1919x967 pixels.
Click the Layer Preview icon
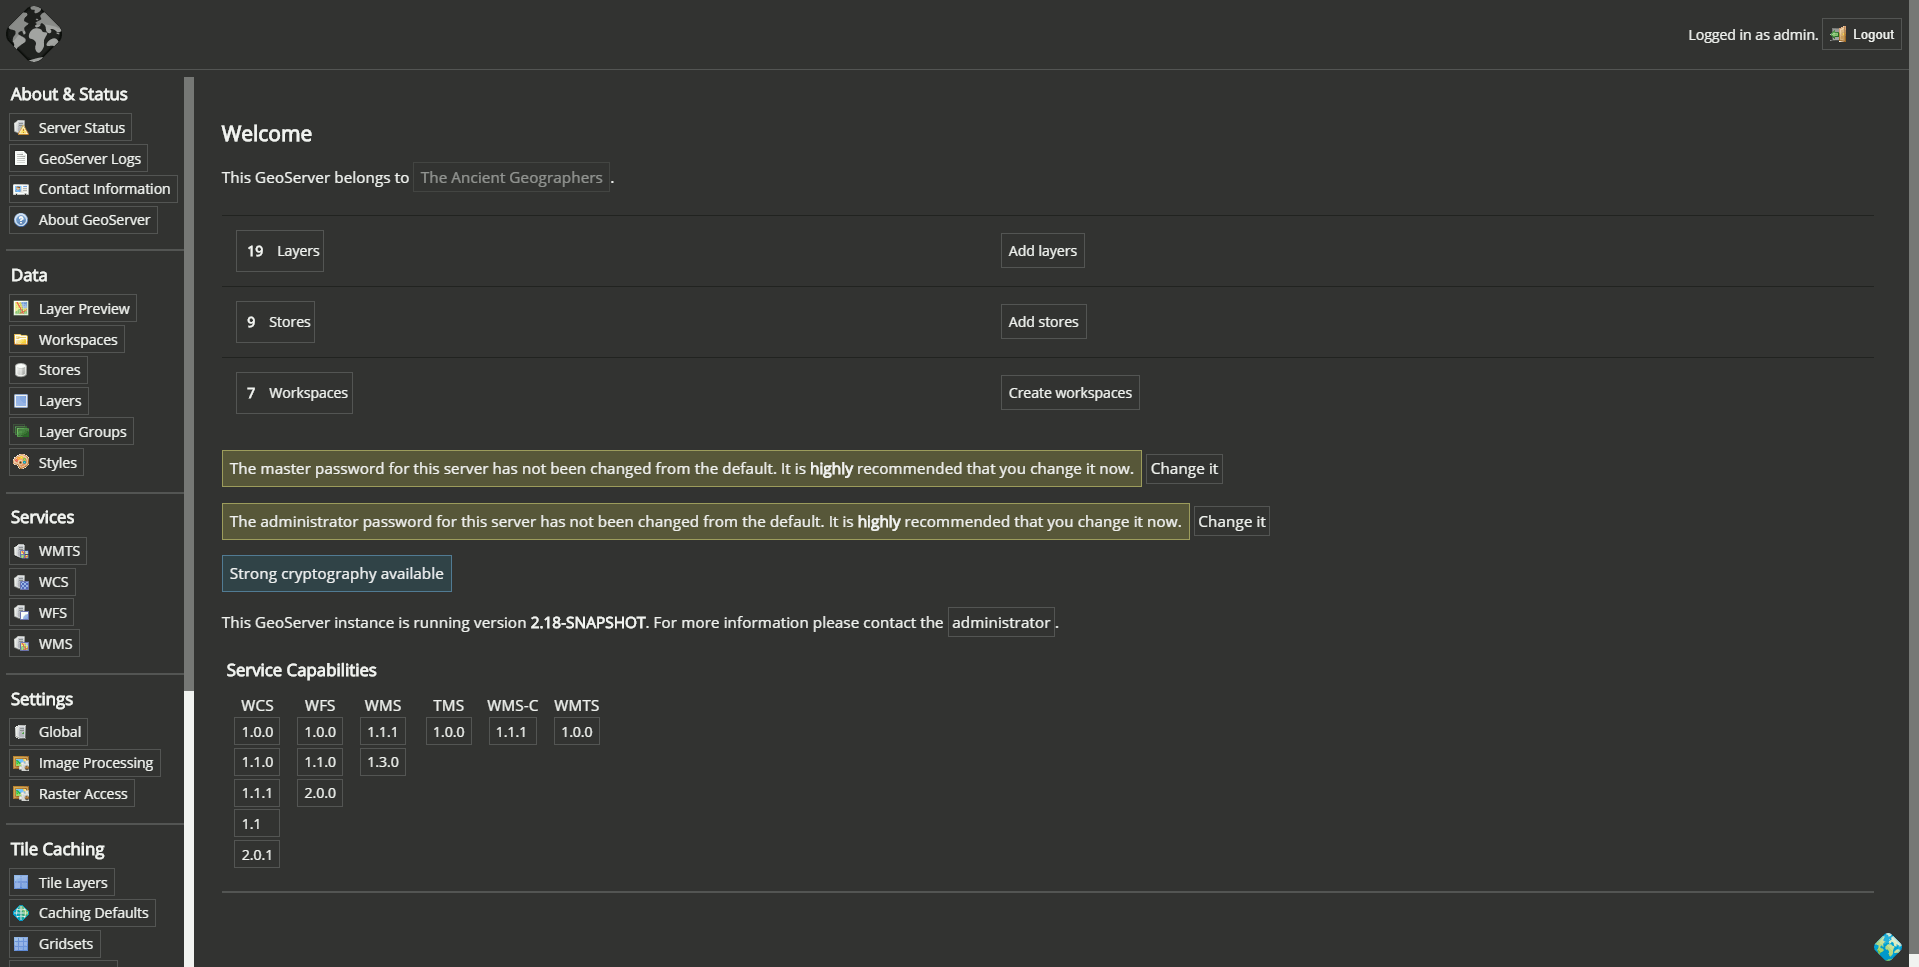(21, 308)
